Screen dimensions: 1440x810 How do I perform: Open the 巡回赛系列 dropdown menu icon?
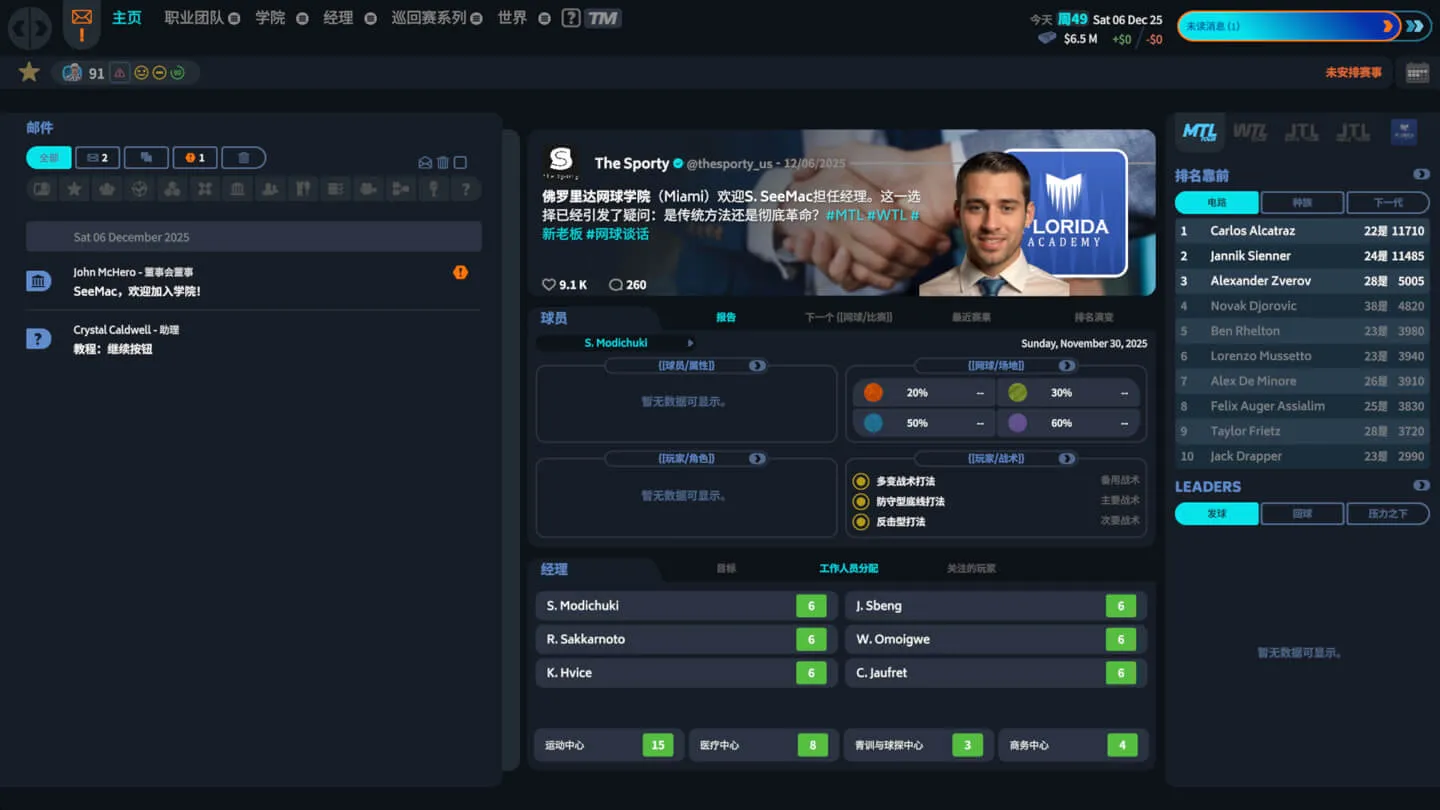476,18
